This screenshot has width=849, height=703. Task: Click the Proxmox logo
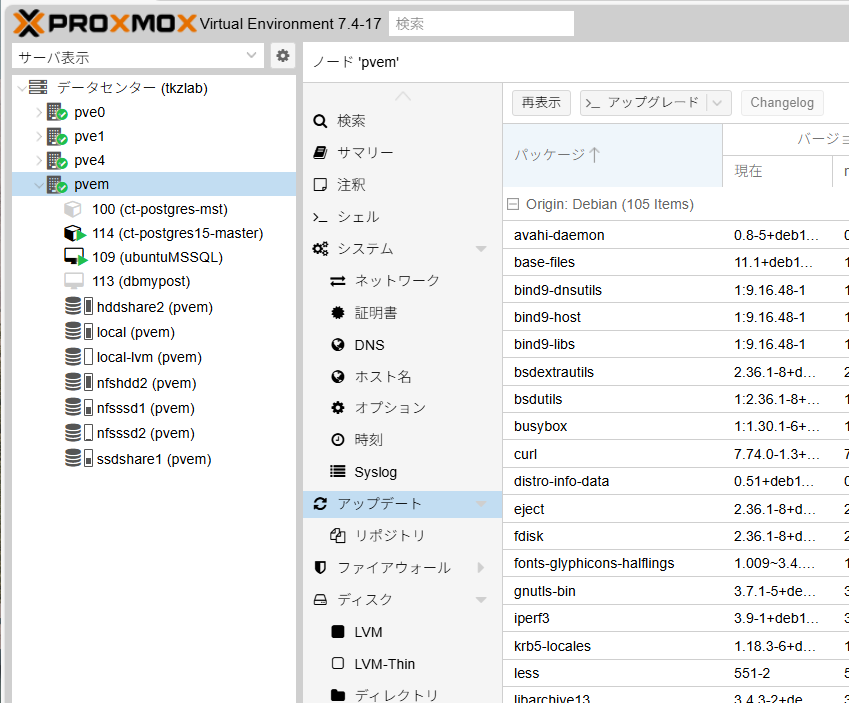click(105, 23)
